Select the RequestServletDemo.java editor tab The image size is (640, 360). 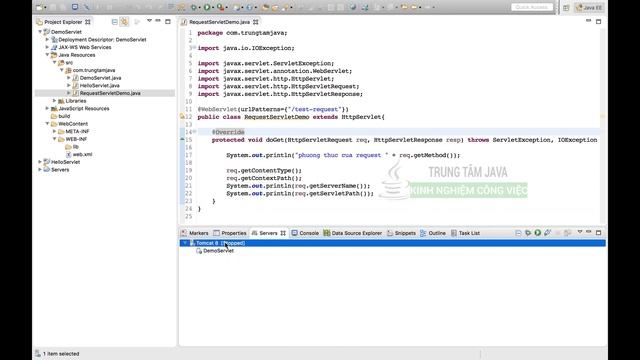[x=219, y=22]
